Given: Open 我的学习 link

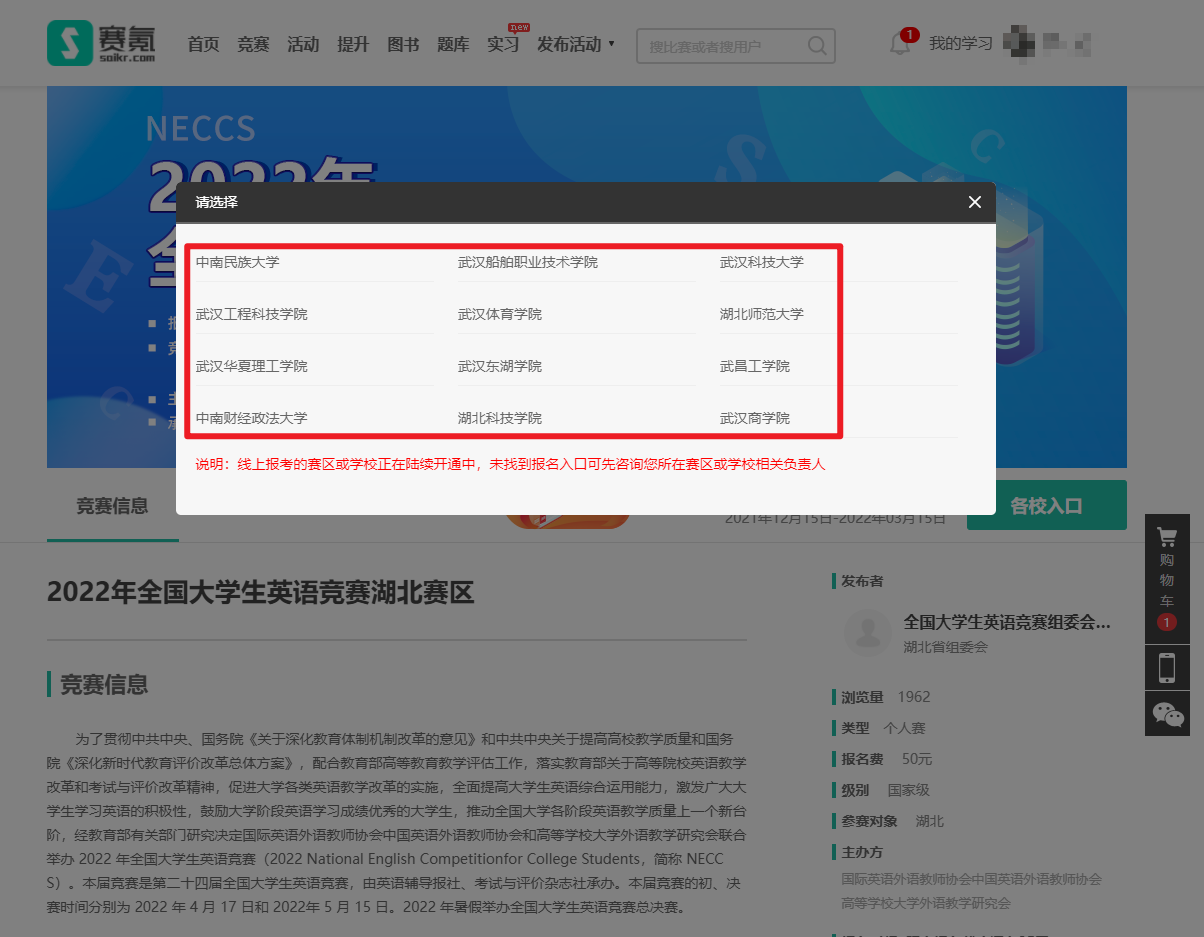Looking at the screenshot, I should click(960, 44).
